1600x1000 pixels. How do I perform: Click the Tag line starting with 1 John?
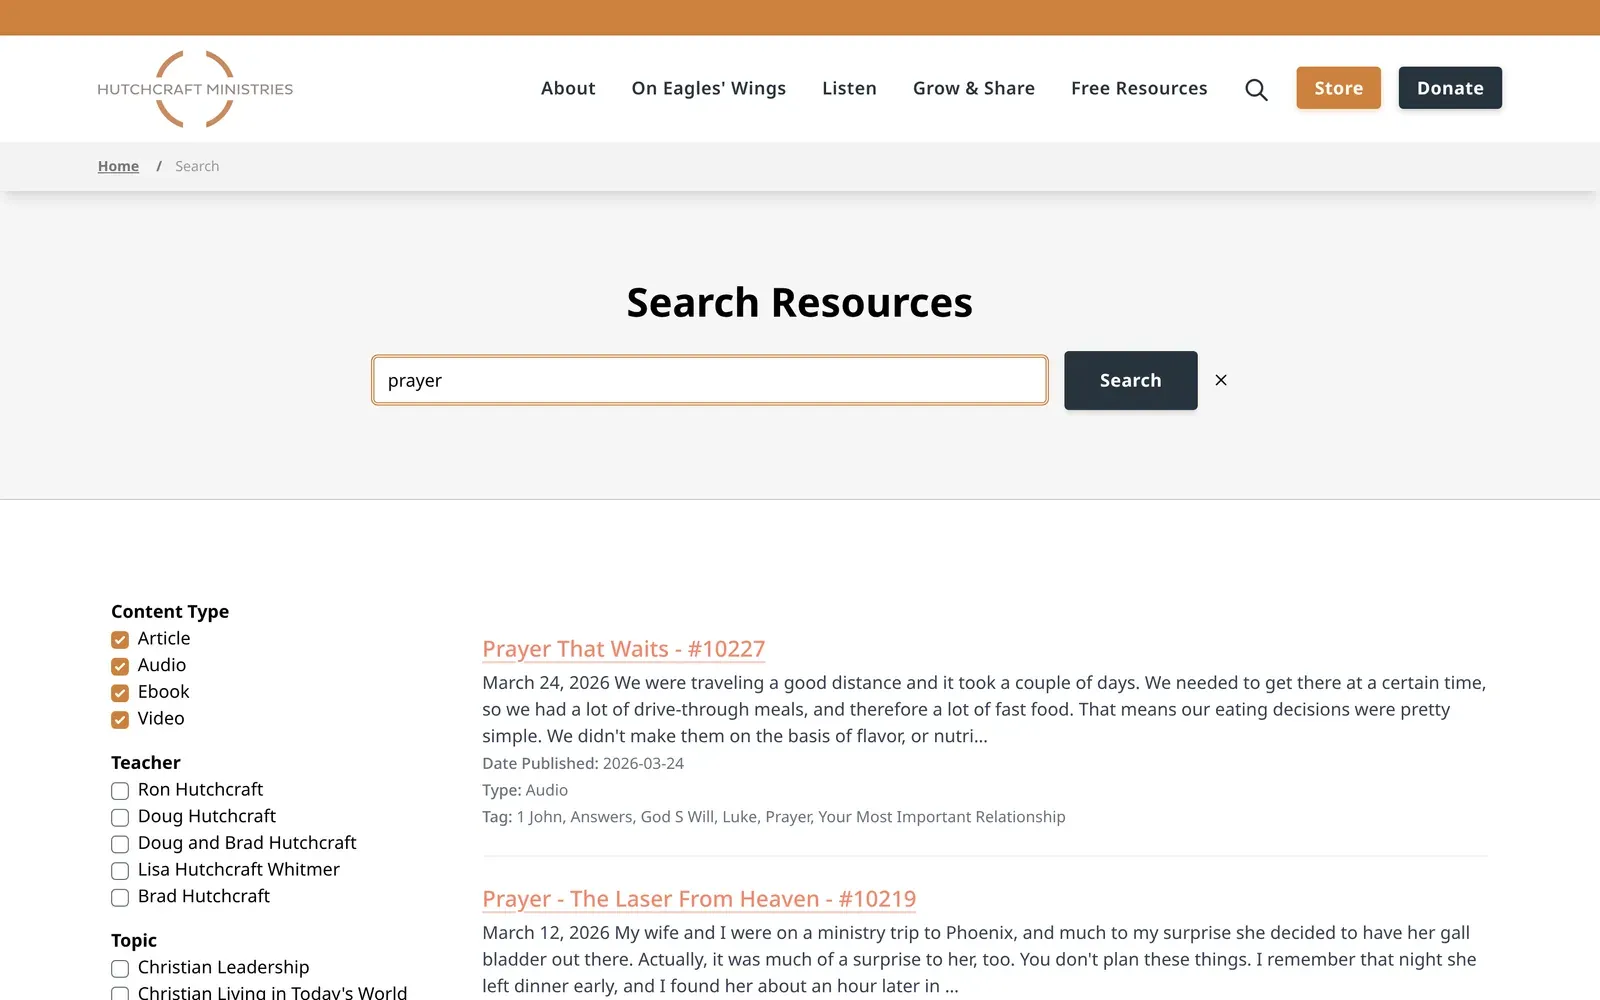[x=774, y=817]
